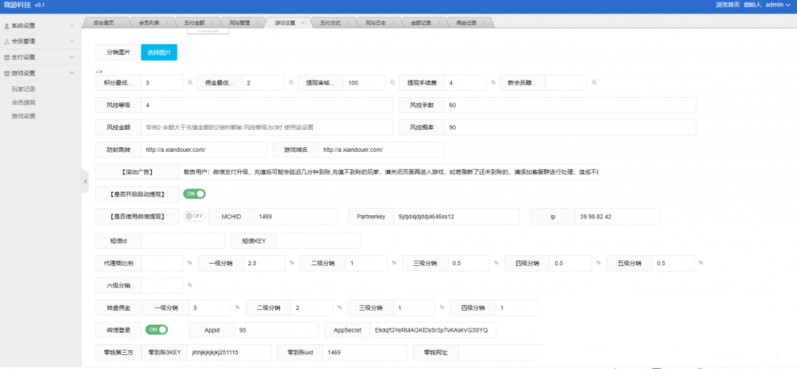Switch to the 支付方式 tab

pos(330,23)
